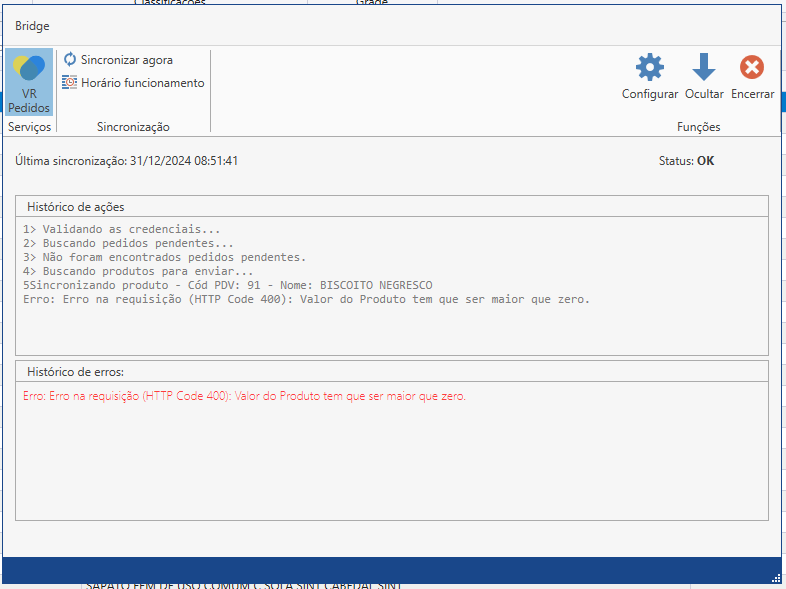786x589 pixels.
Task: Click the Sincronização group label
Action: (x=133, y=127)
